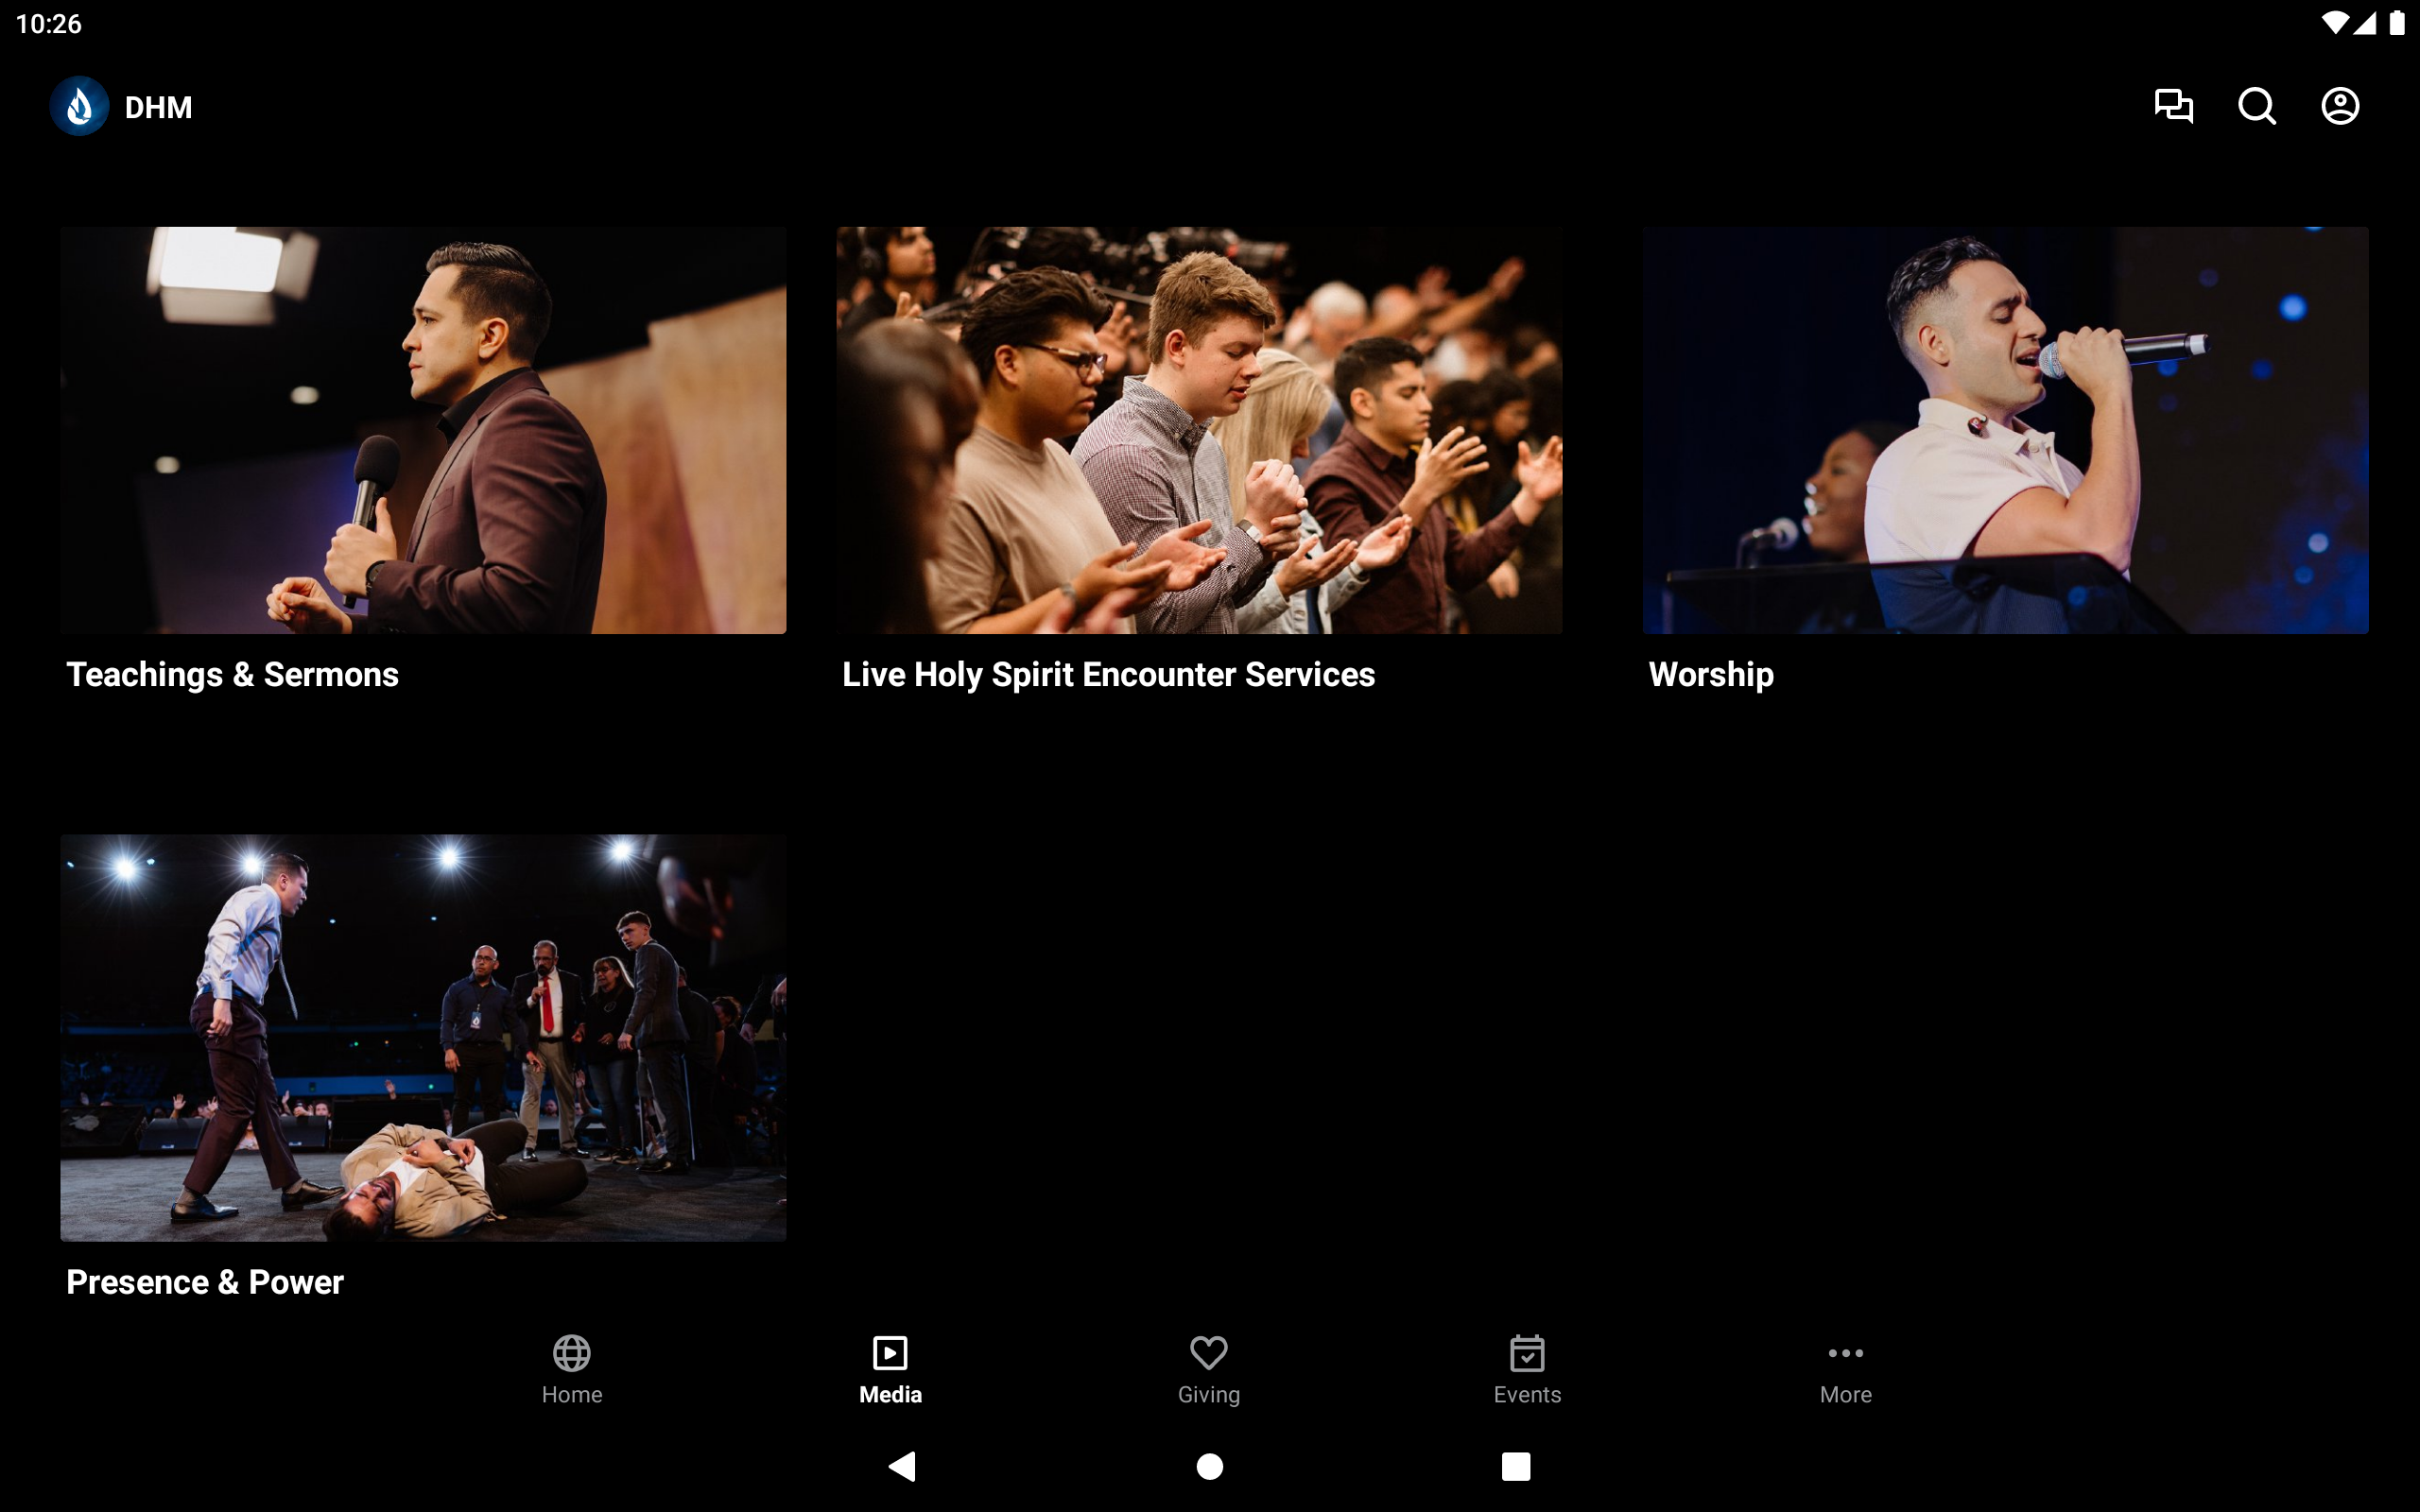Open the chat messages icon
The image size is (2420, 1512).
coord(2173,106)
